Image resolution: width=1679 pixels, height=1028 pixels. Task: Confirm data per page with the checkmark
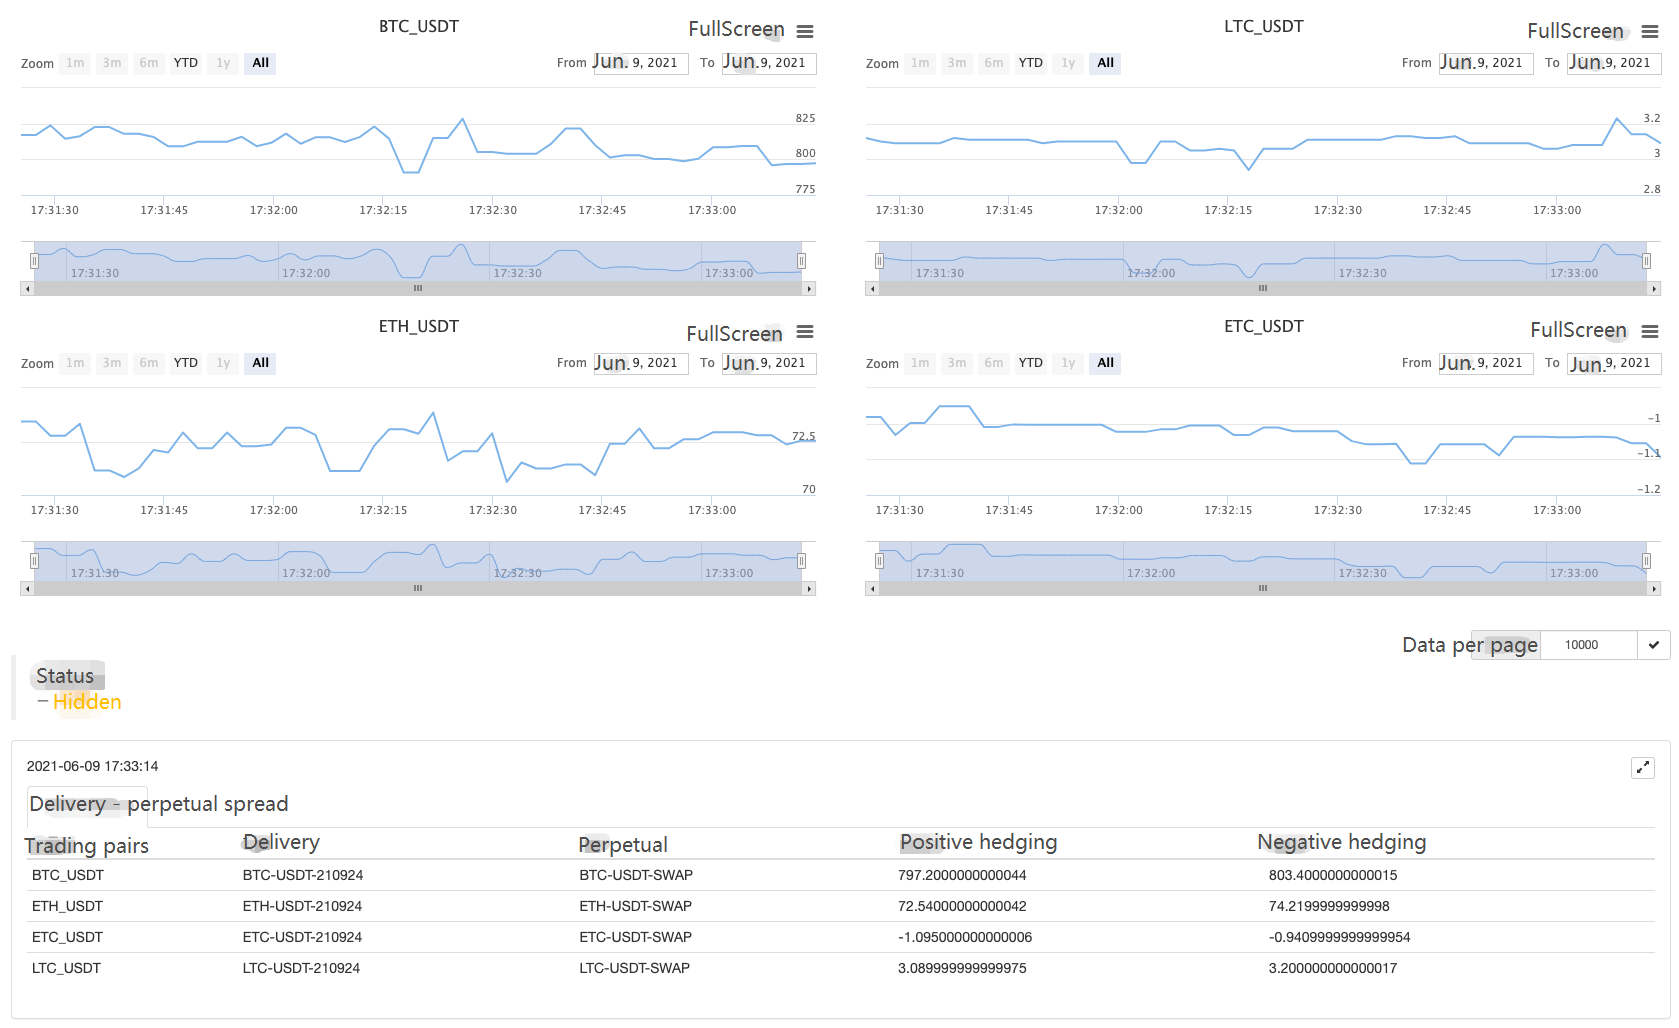[x=1654, y=645]
